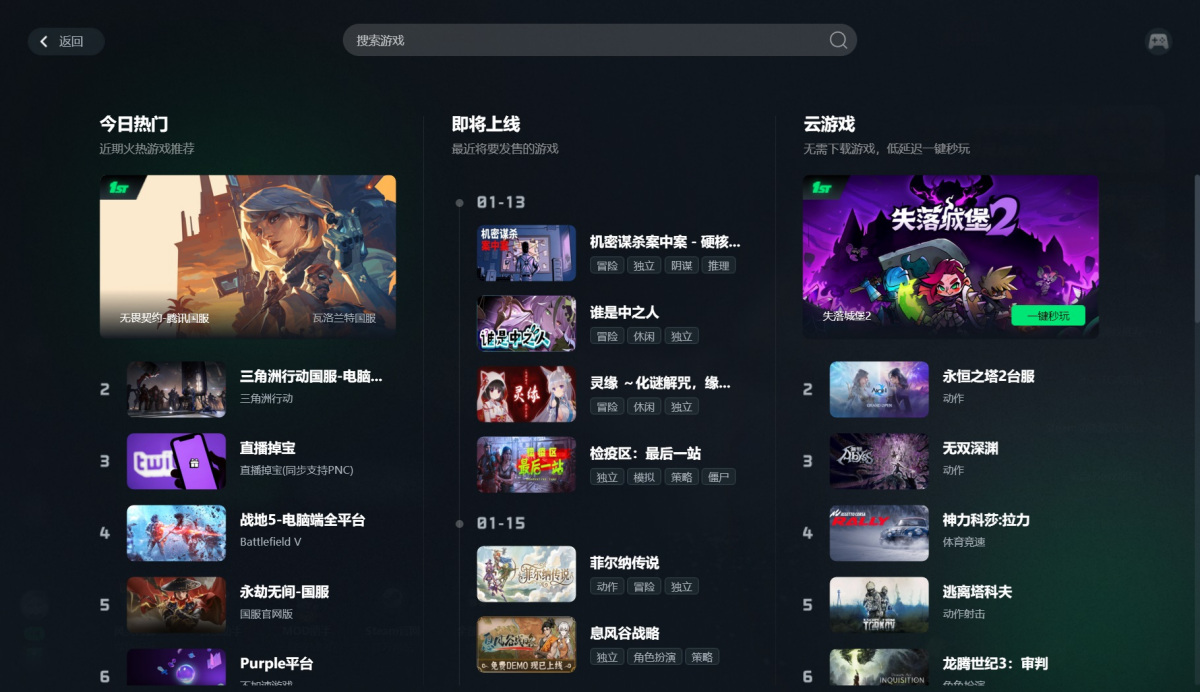Open Purple平台 icon

pos(176,667)
